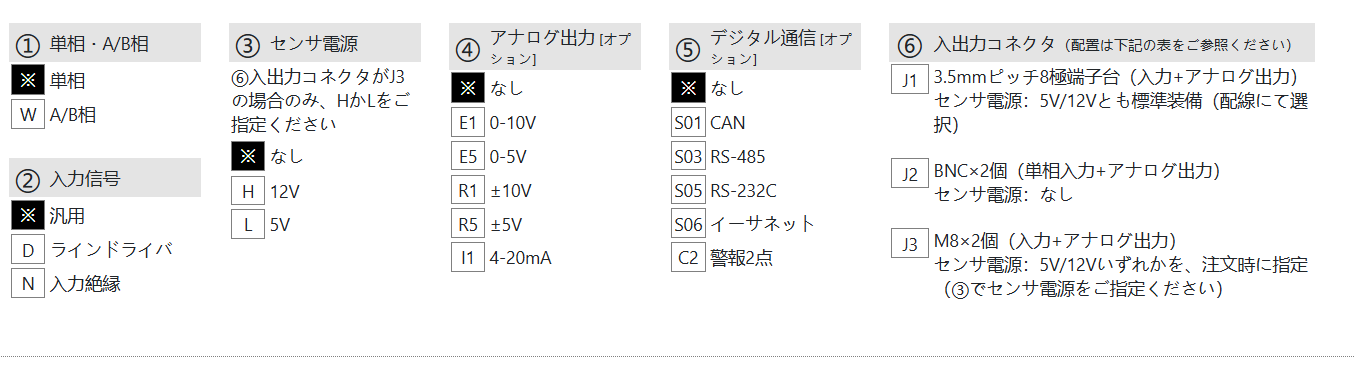Viewport: 1354px width, 368px height.
Task: Click the ① 単相・A/B相 section header
Action: point(105,43)
